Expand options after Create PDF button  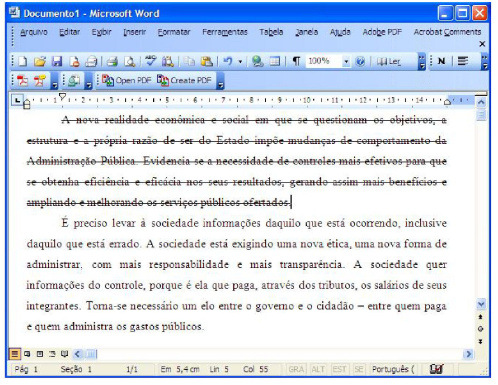tap(220, 82)
